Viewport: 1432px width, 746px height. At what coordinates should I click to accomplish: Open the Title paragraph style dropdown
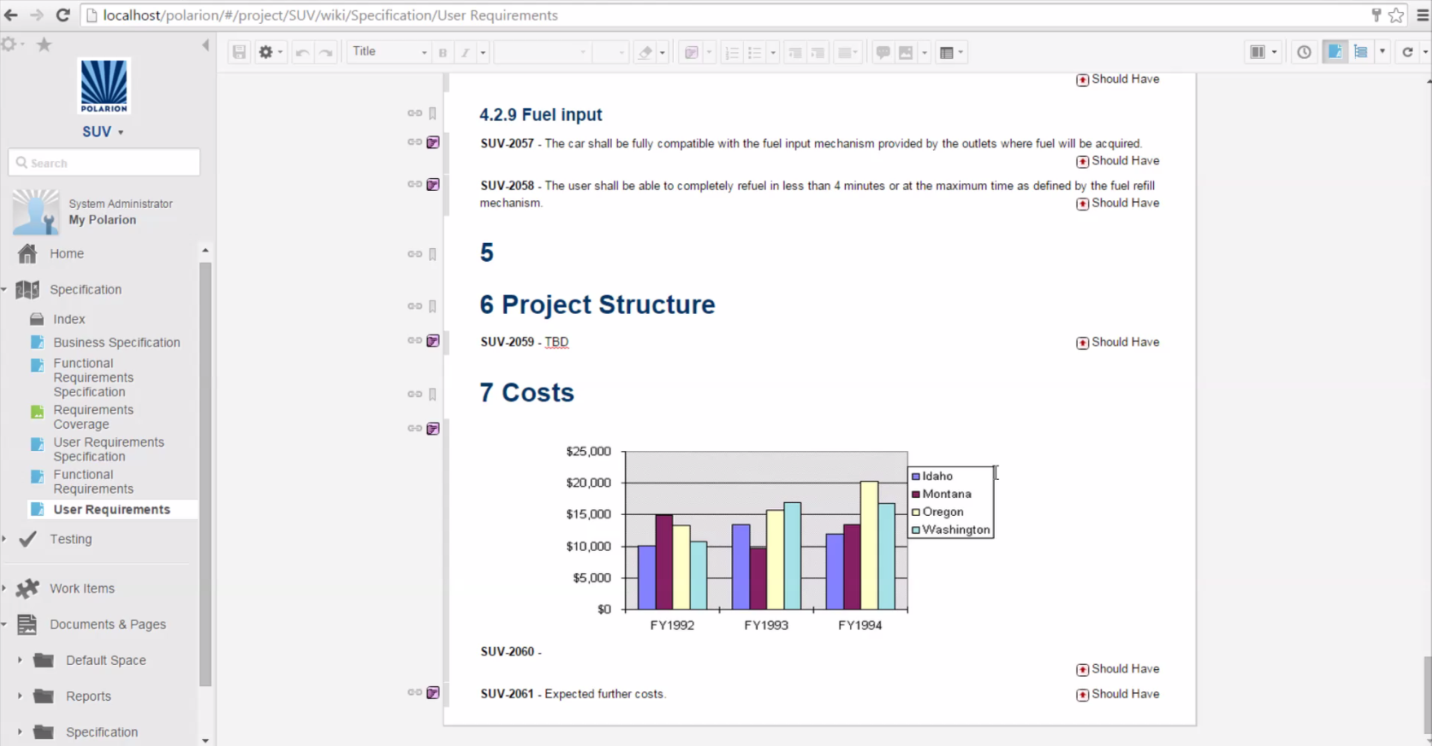pos(389,52)
